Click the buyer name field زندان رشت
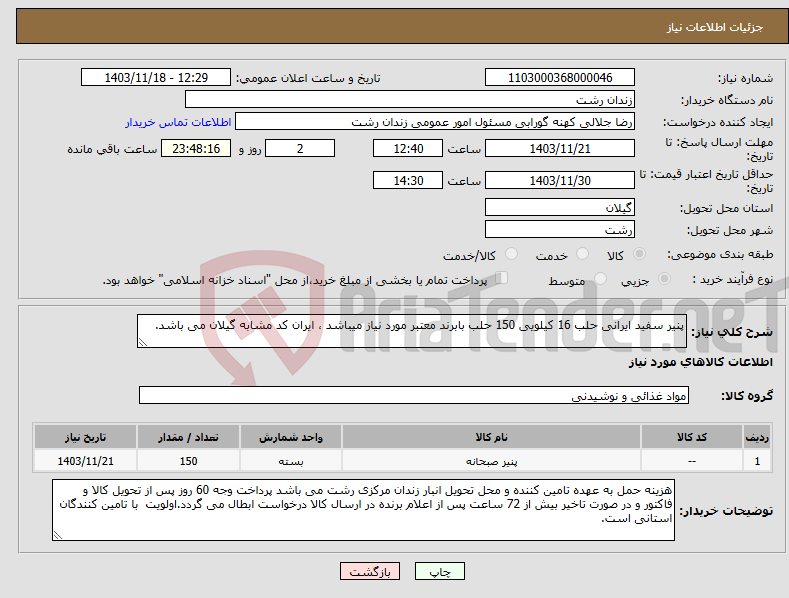This screenshot has height=598, width=789. (410, 100)
